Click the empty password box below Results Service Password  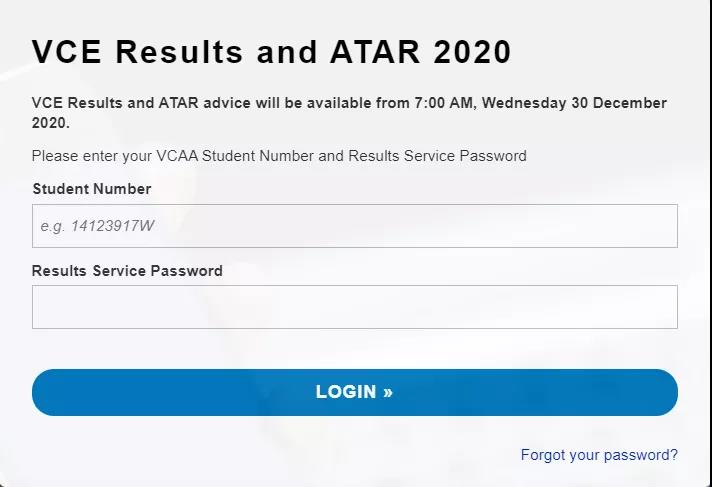pyautogui.click(x=355, y=307)
